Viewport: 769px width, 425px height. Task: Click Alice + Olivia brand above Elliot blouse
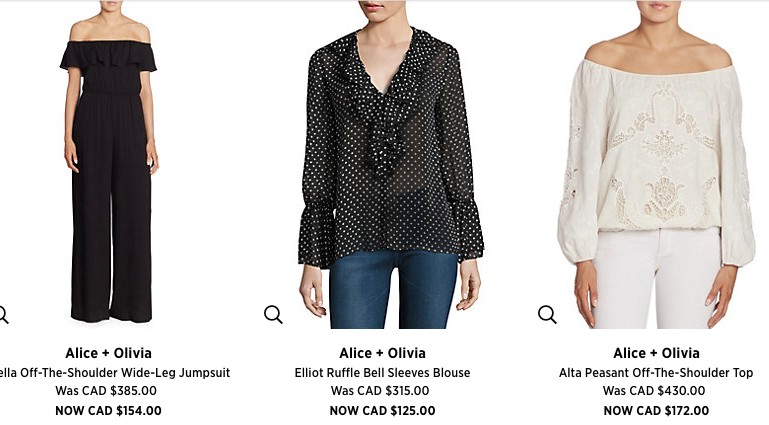pyautogui.click(x=383, y=353)
